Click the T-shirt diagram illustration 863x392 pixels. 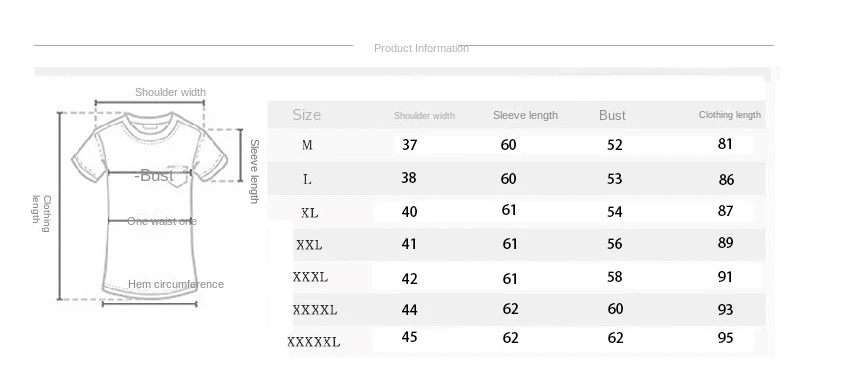point(149,205)
